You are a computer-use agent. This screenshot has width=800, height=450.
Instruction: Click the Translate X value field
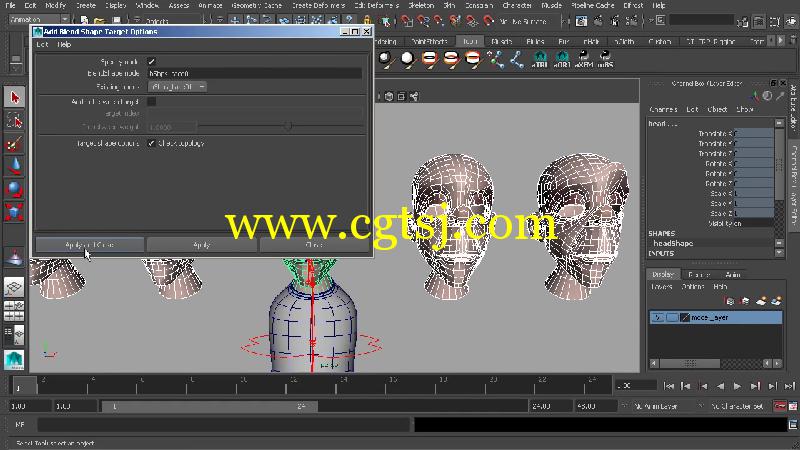click(754, 133)
